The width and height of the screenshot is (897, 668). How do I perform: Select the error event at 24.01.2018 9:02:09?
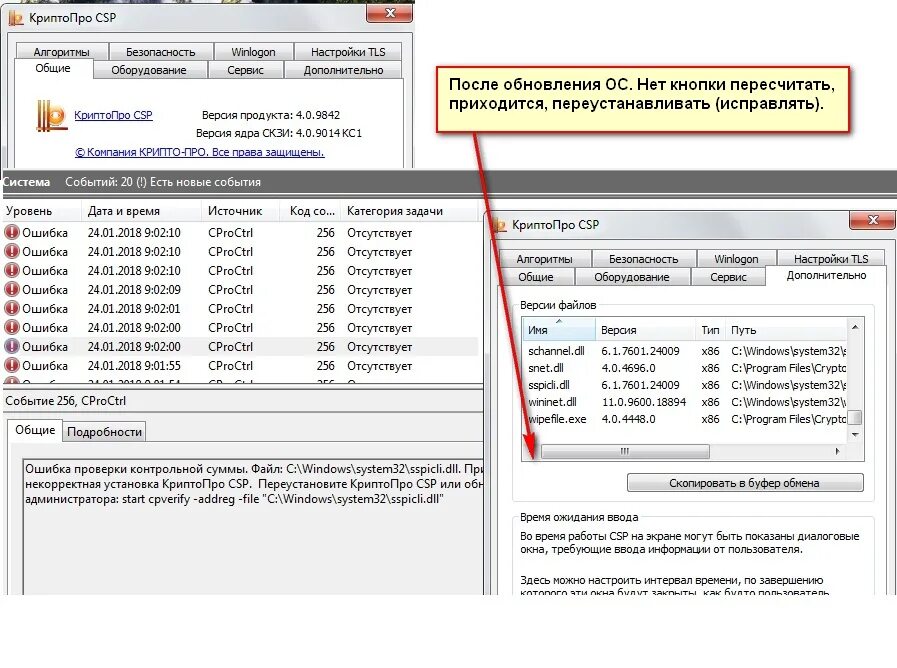click(x=240, y=289)
